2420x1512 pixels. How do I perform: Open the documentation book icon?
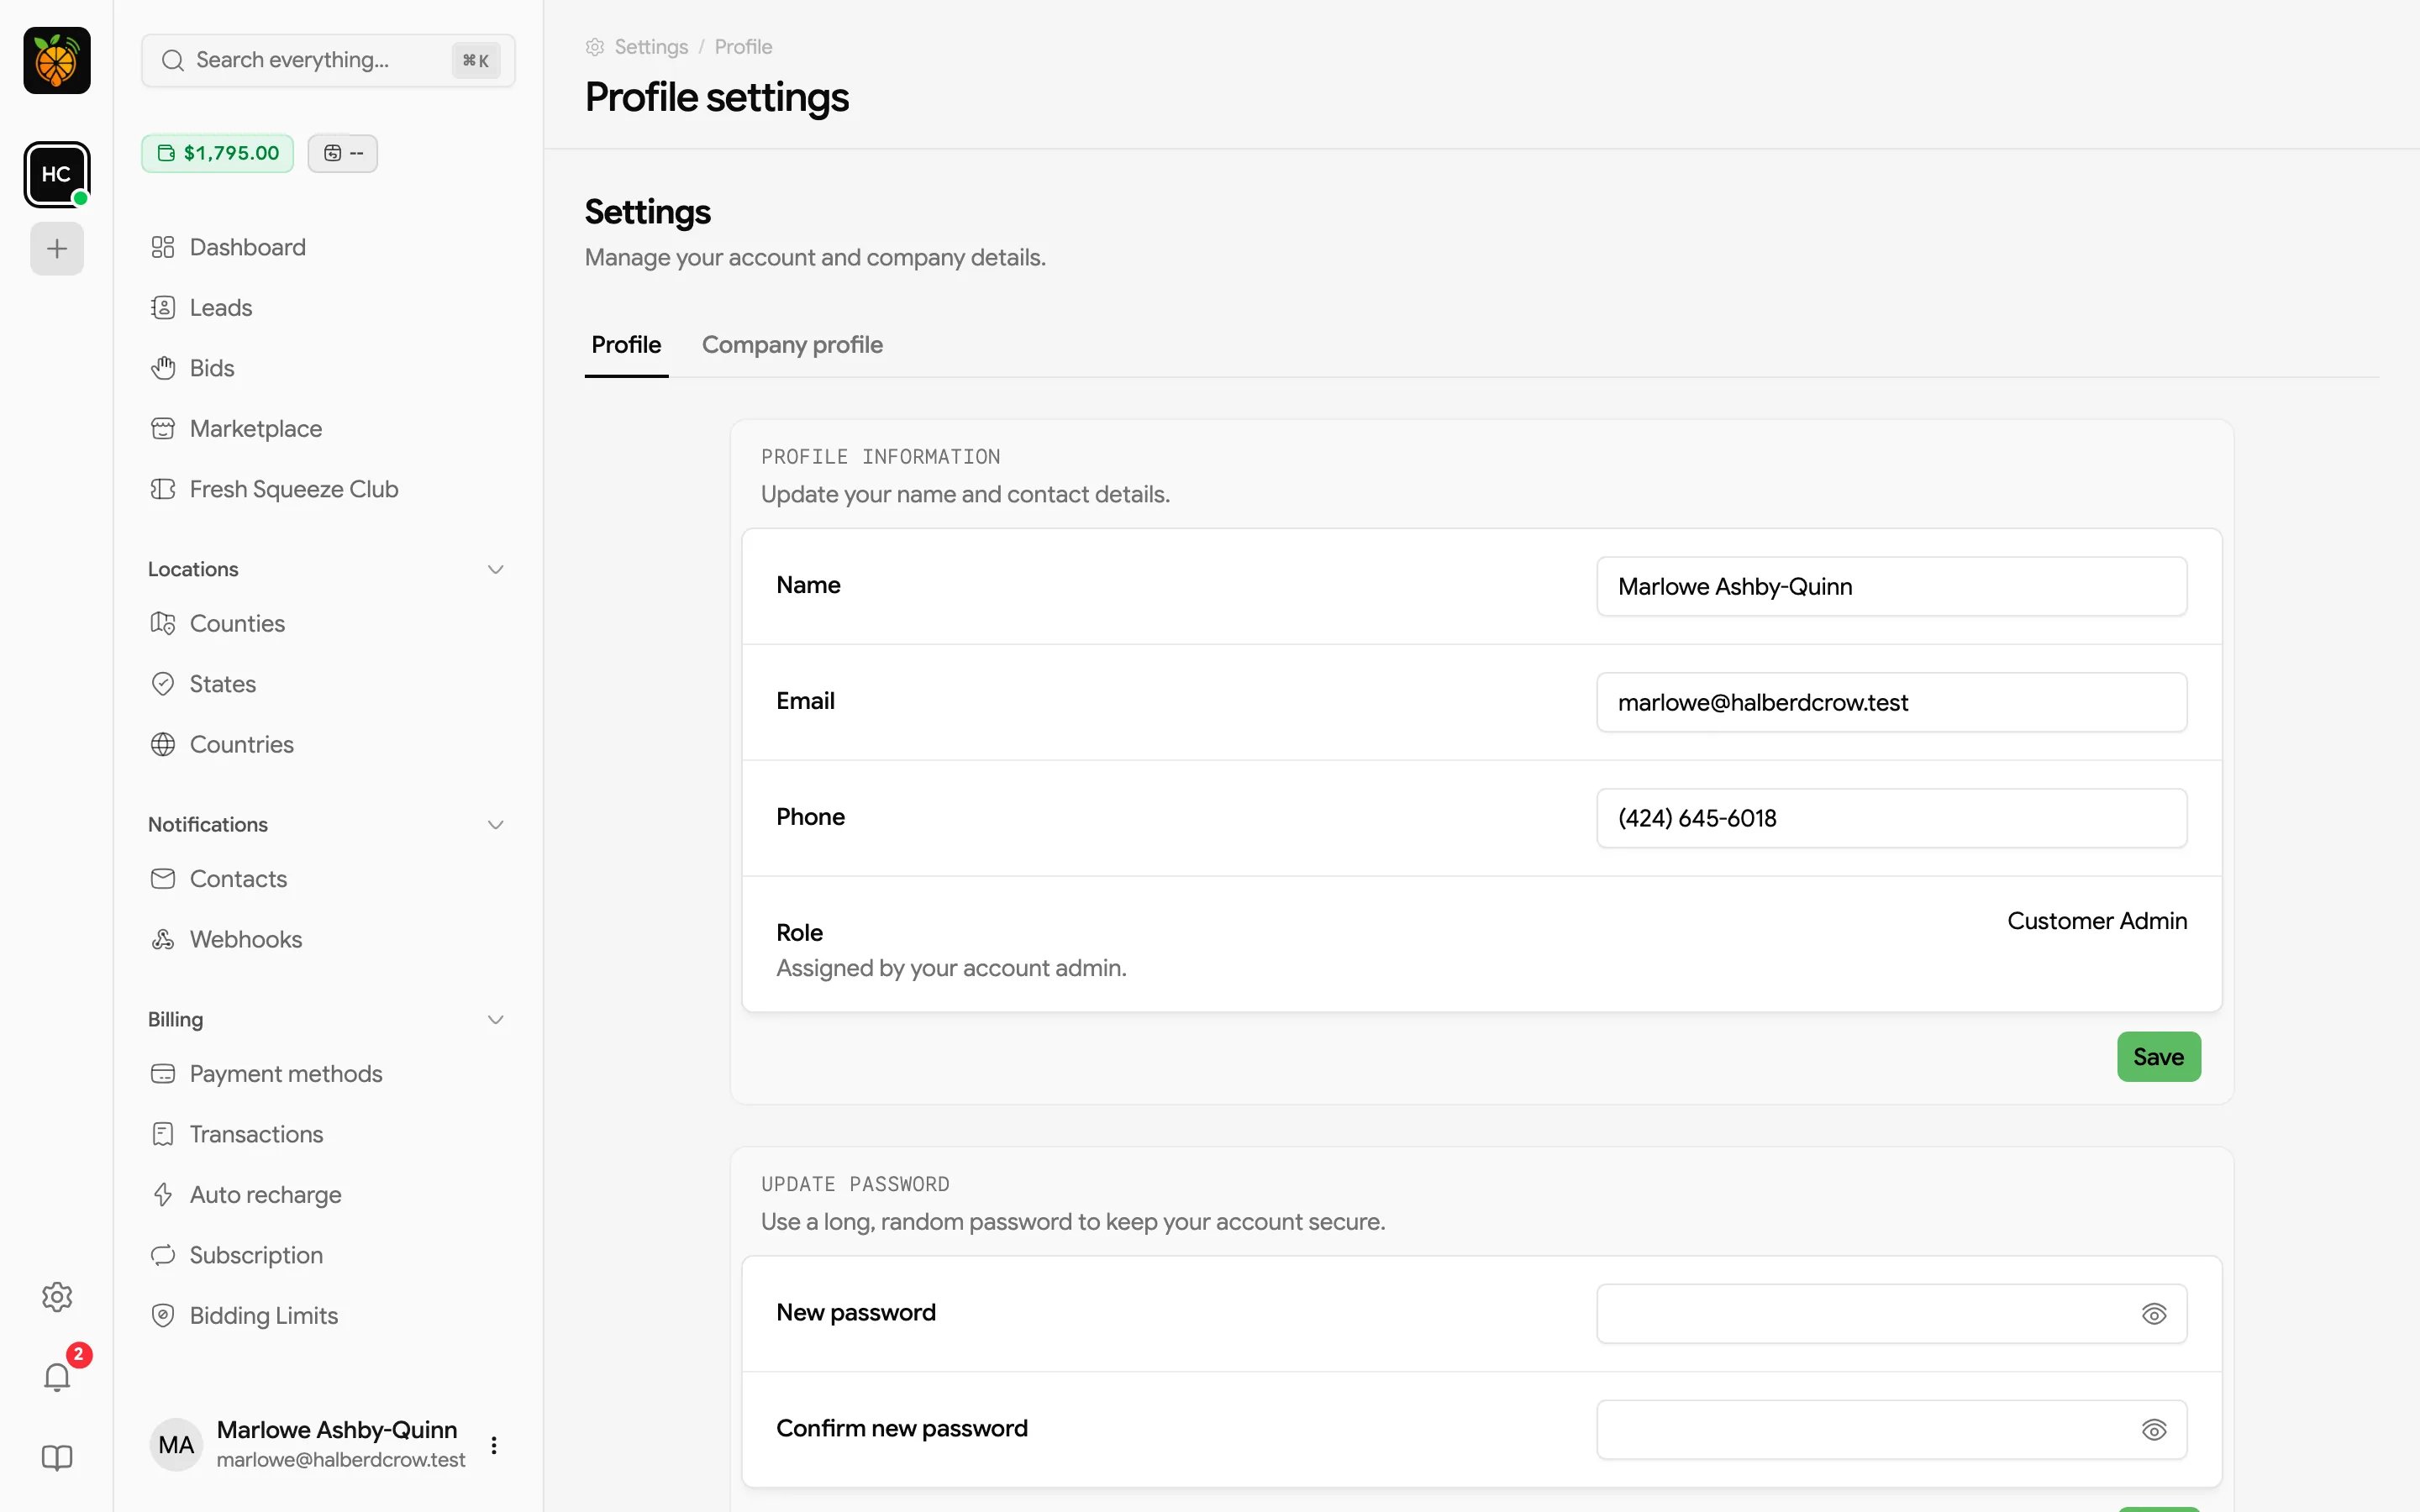(x=57, y=1457)
